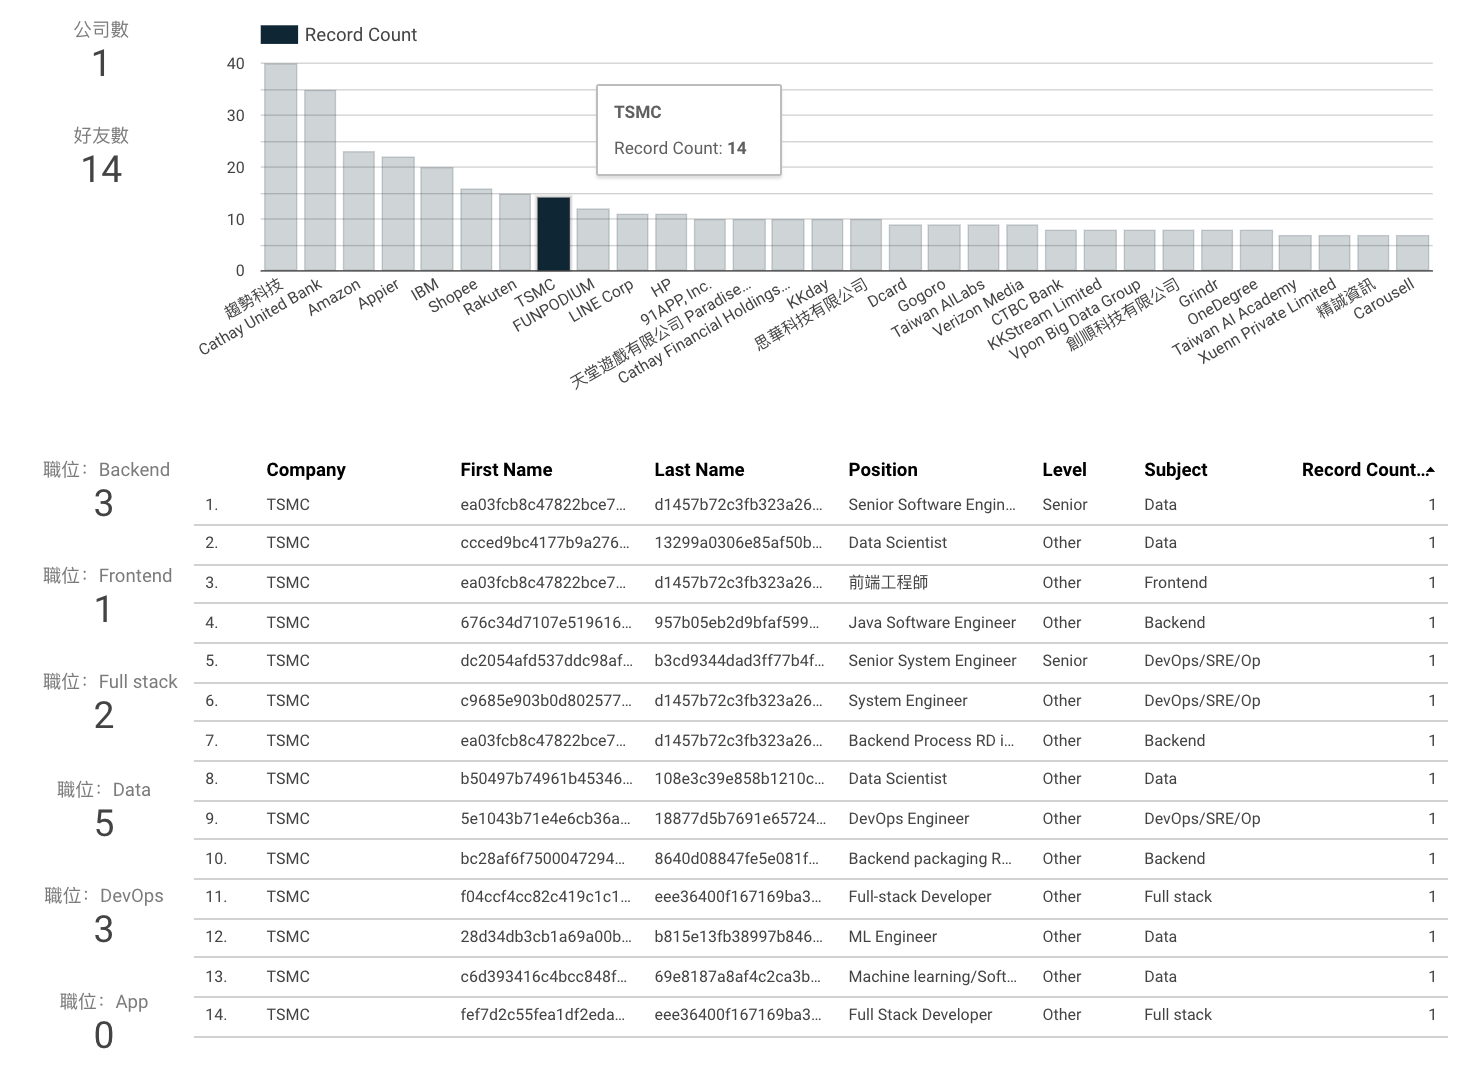The image size is (1480, 1078).
Task: Click the sort arrow beside Record Count header
Action: (1430, 470)
